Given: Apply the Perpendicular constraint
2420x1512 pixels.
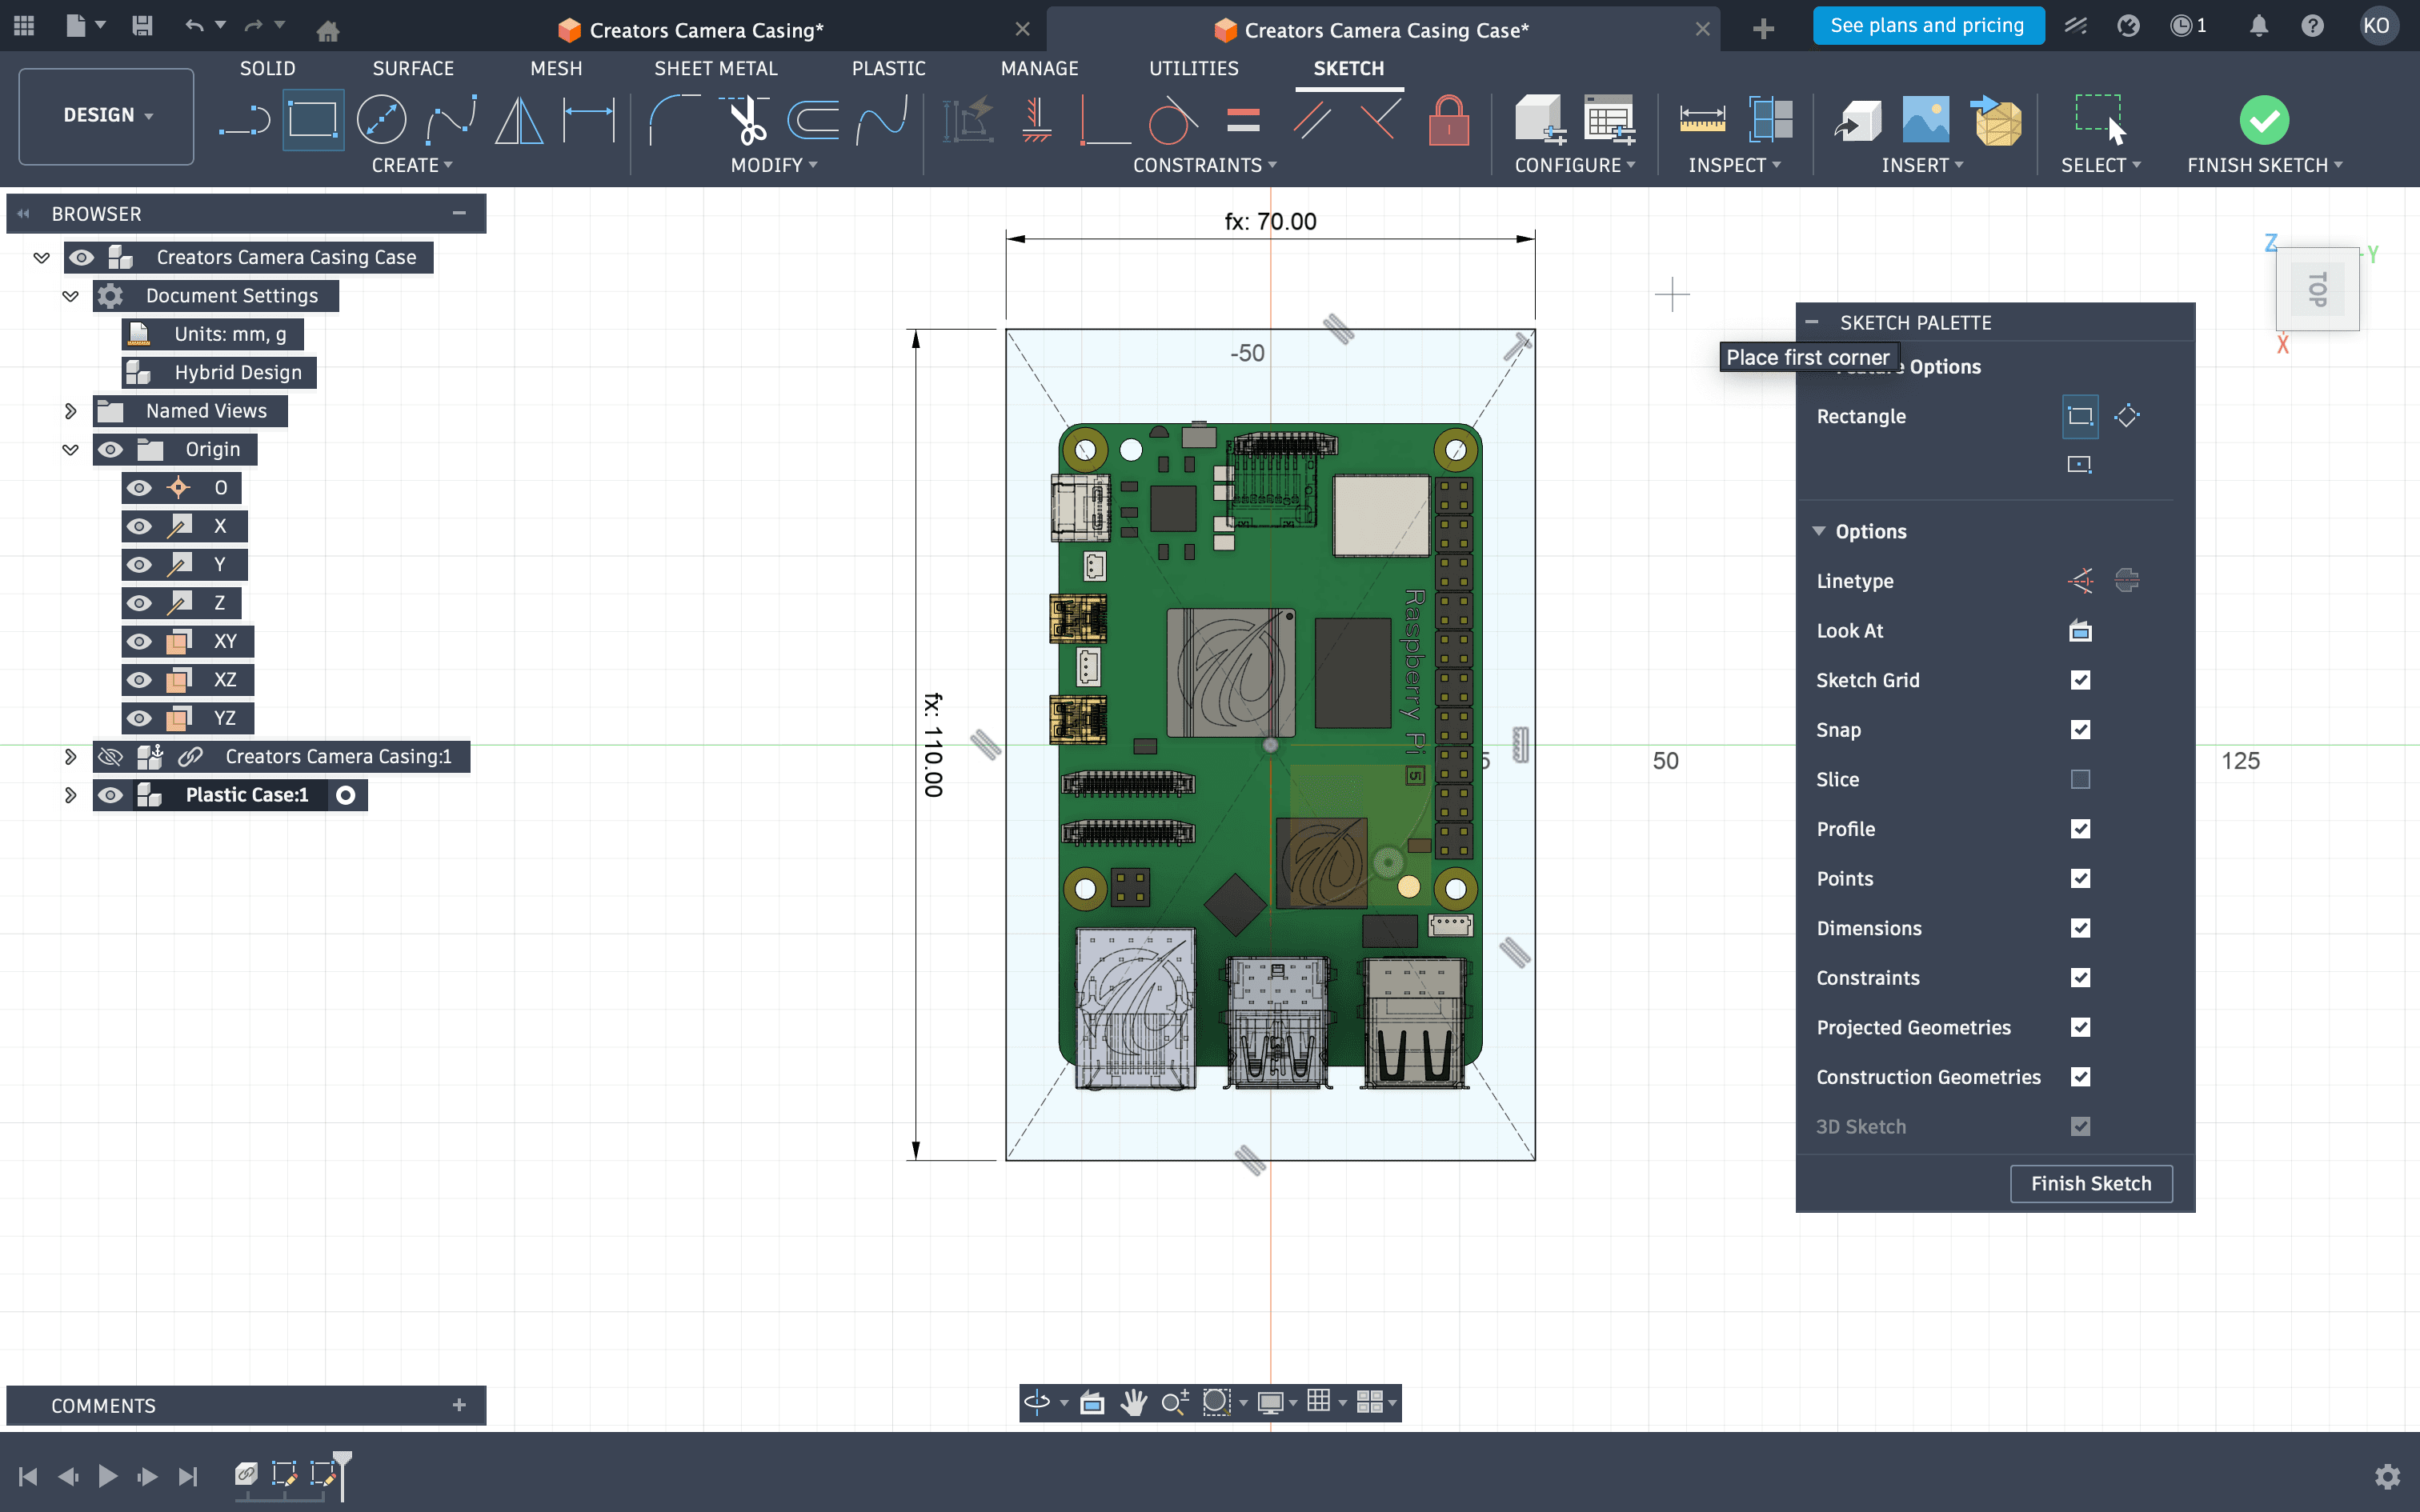Looking at the screenshot, I should (1380, 121).
